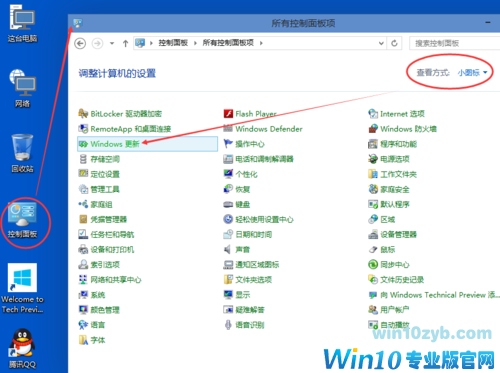This screenshot has height=373, width=500.
Task: Open 同步中心 sync center icon
Action: pyautogui.click(x=373, y=264)
